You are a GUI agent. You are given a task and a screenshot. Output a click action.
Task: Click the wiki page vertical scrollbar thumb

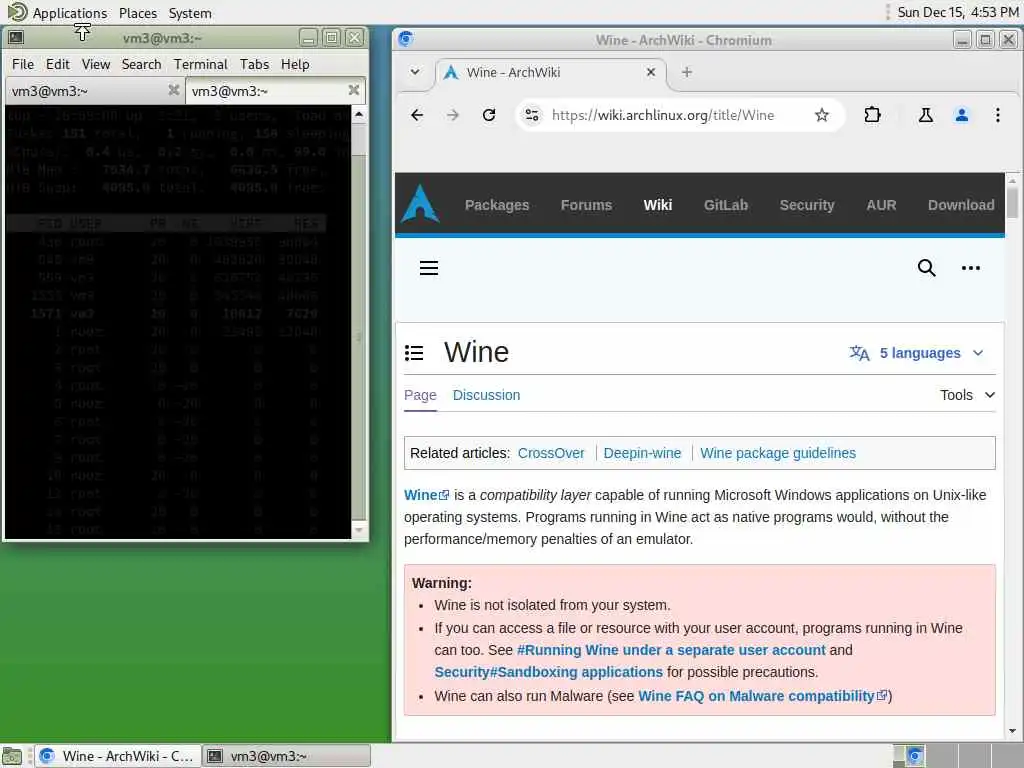coord(1012,203)
